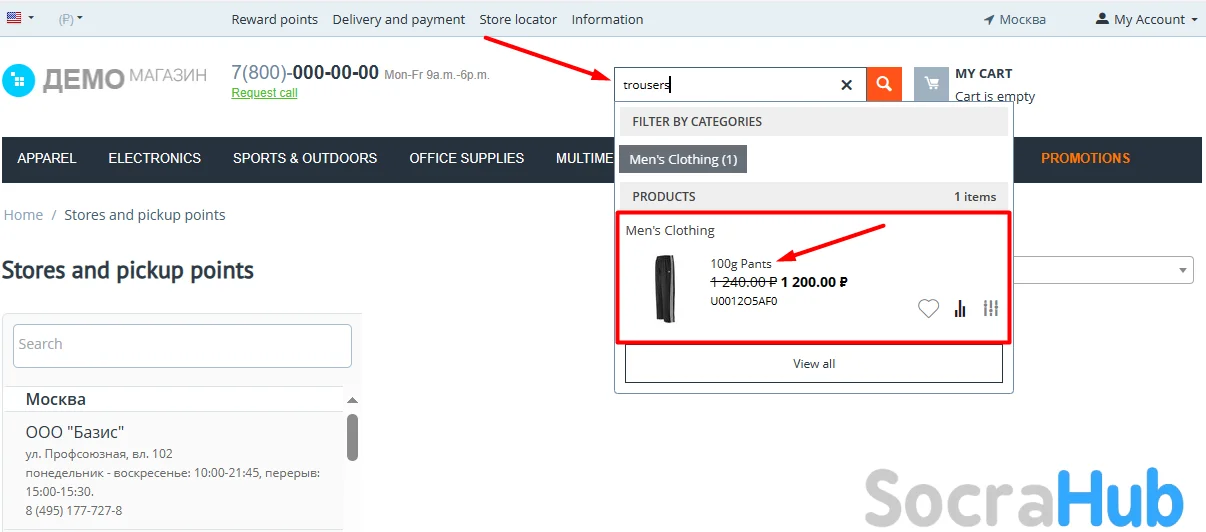Screen dimensions: 1206x532
Task: Select the Men's Clothing (1) category filter
Action: click(x=683, y=159)
